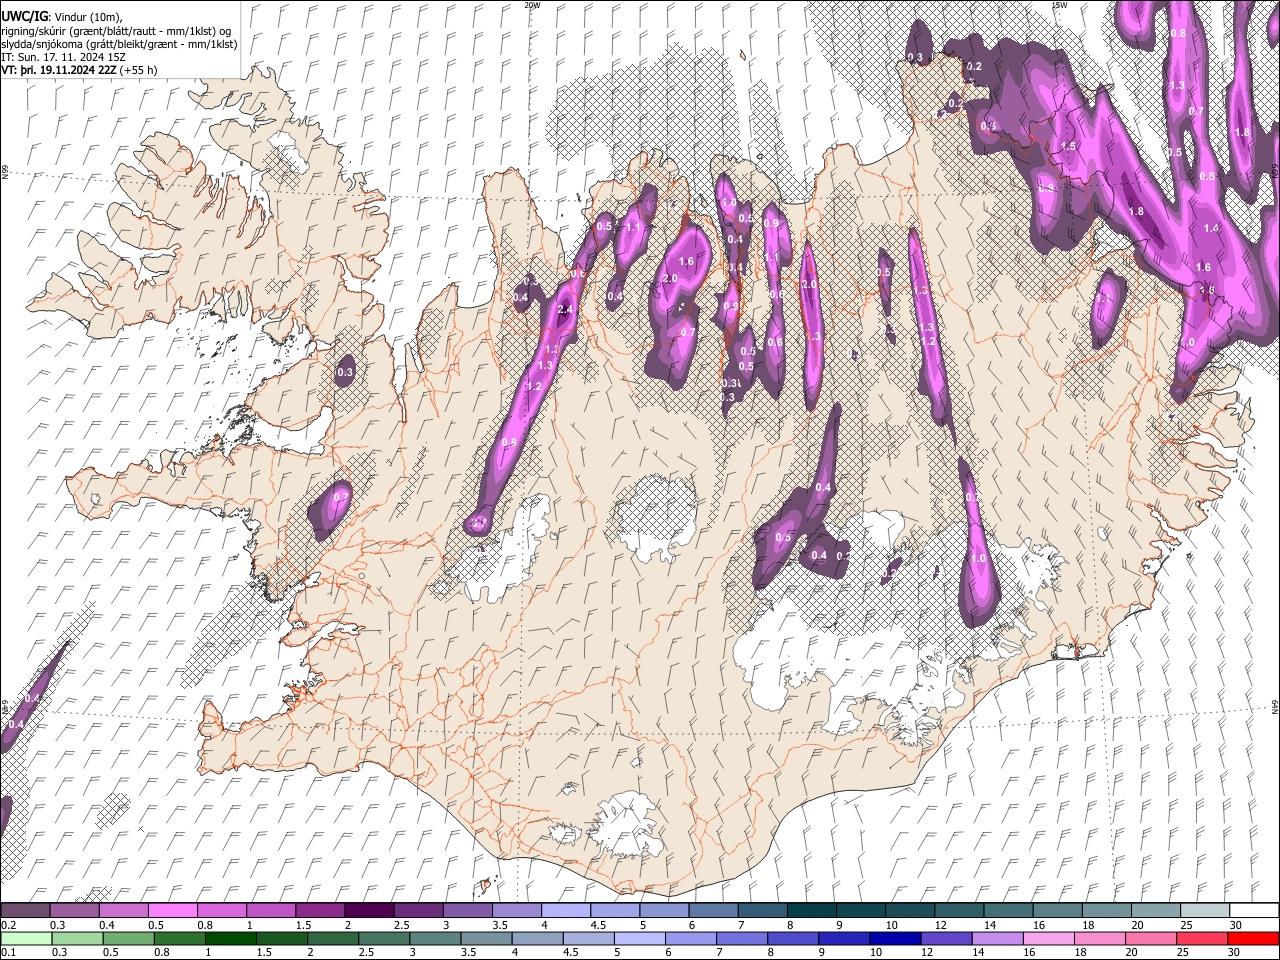Click the darkest purple 2 swatch in upper legend

[x=369, y=910]
